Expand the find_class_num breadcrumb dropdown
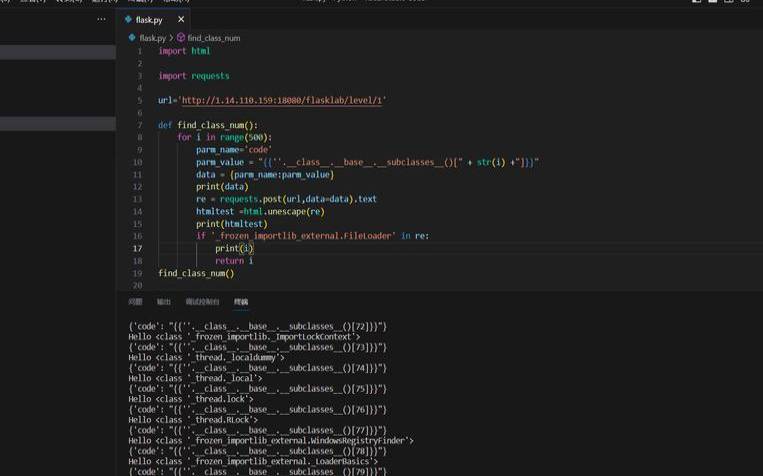The width and height of the screenshot is (763, 476). click(x=214, y=38)
